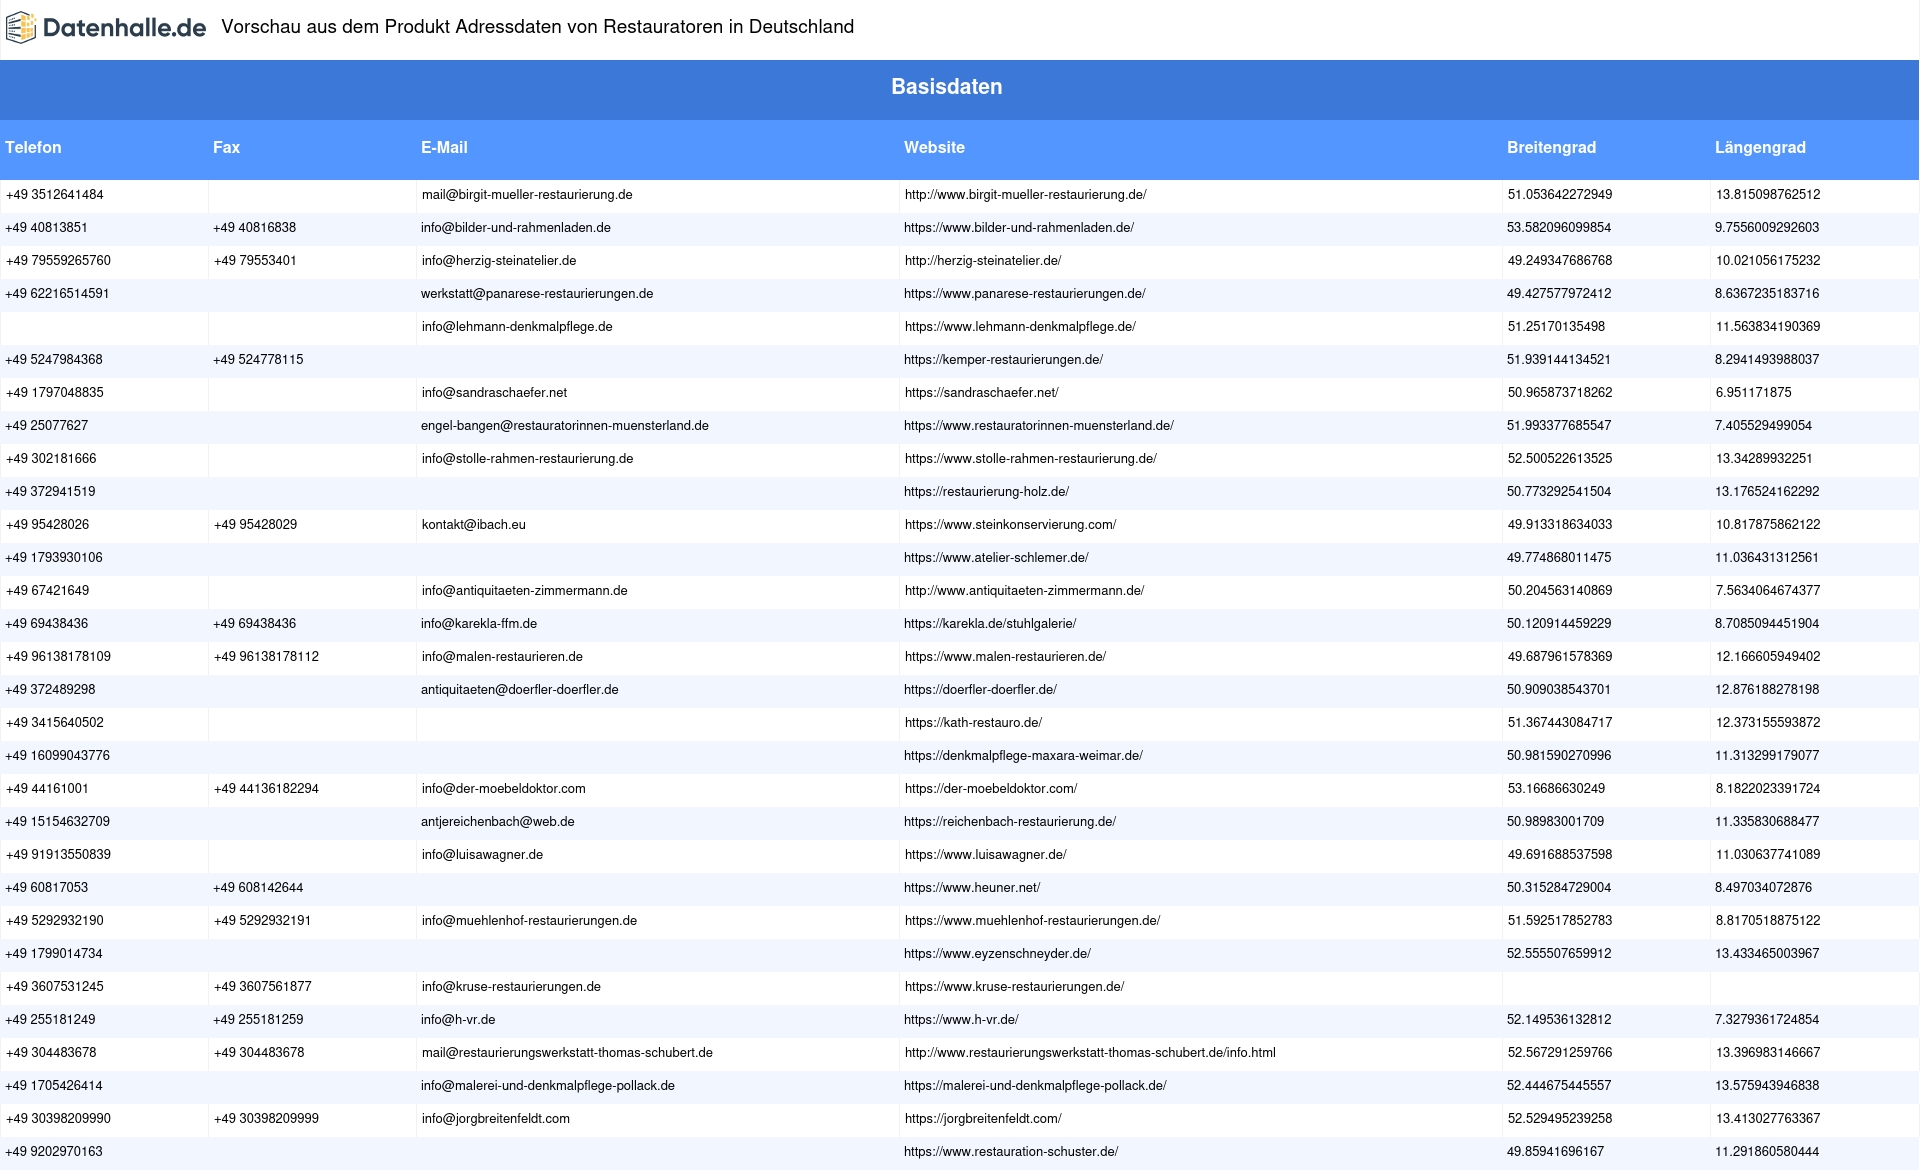Click website https://www.atelier-schlemer.de/

[x=996, y=558]
